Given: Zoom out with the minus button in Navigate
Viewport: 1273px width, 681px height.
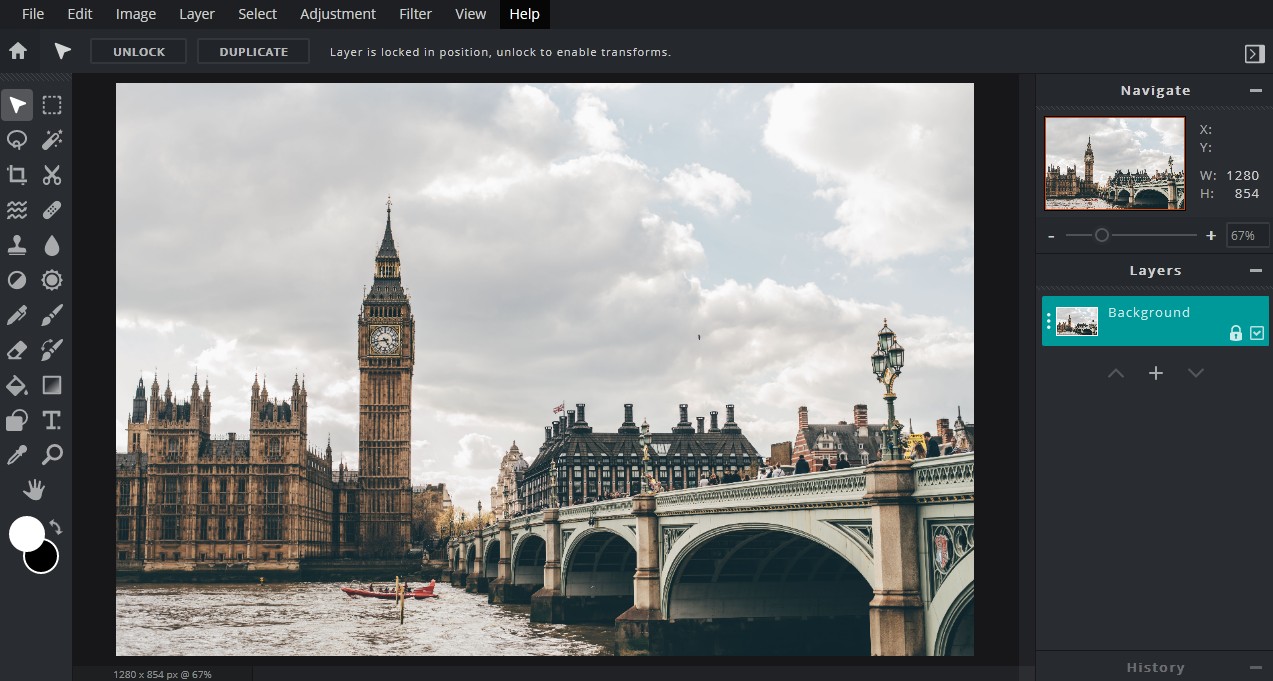Looking at the screenshot, I should point(1051,236).
